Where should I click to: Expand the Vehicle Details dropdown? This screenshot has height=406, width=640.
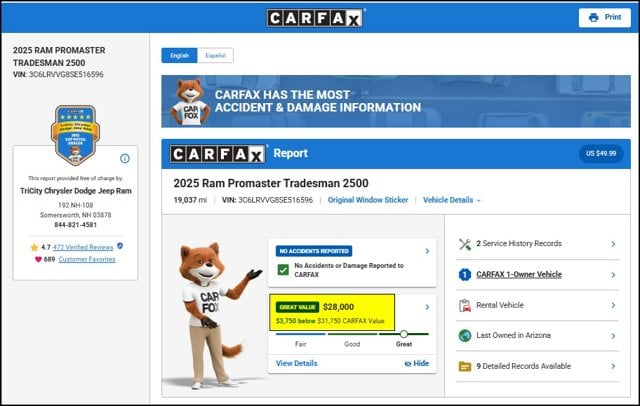click(452, 200)
